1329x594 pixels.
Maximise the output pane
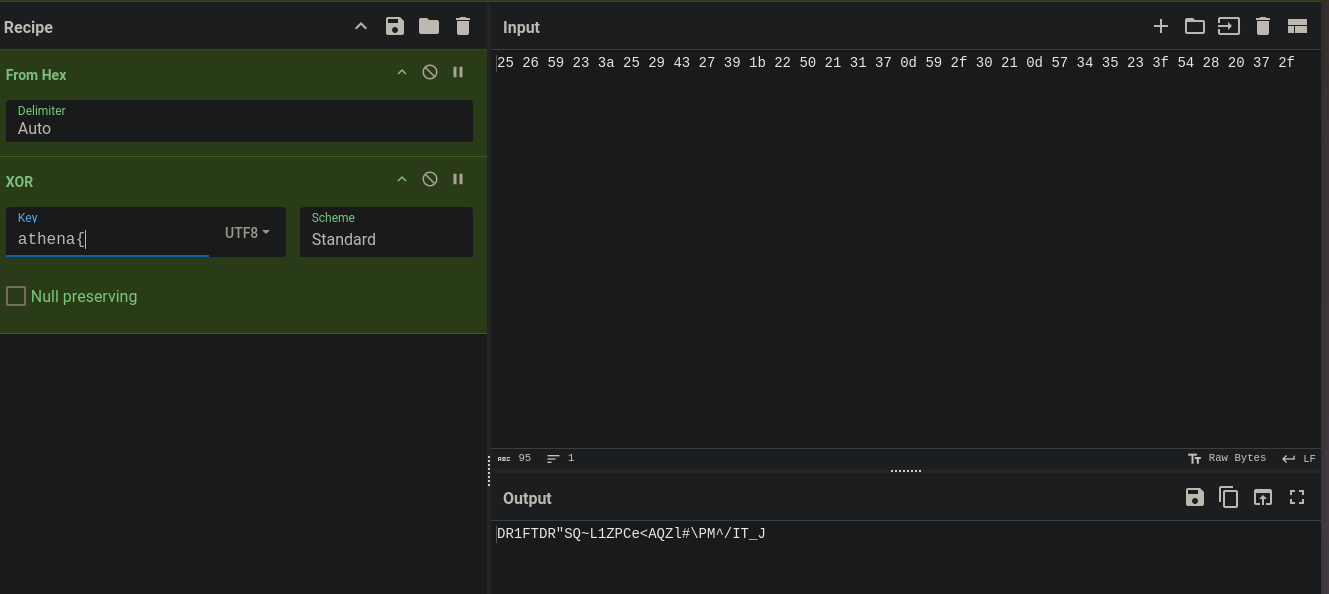click(1297, 497)
